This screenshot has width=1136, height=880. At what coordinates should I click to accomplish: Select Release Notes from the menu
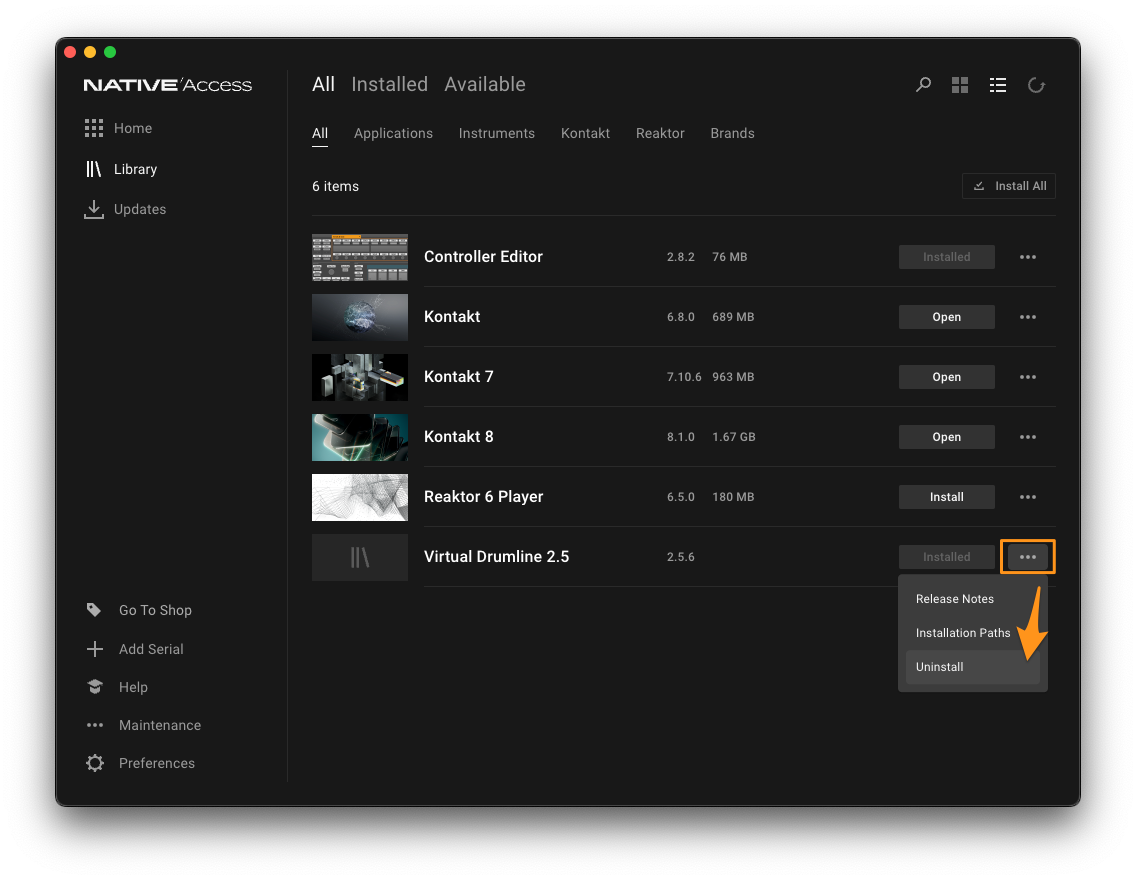tap(954, 599)
